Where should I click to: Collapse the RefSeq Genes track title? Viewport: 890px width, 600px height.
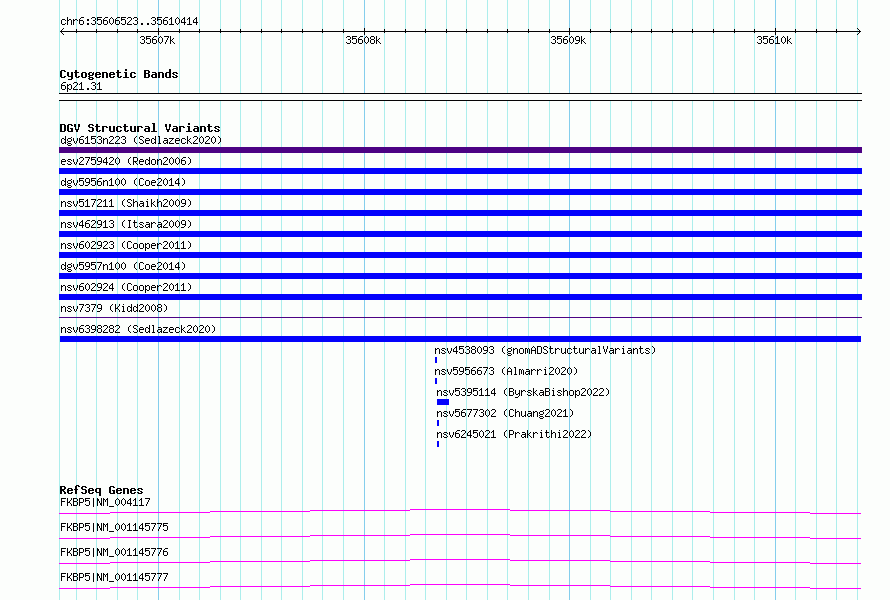(101, 489)
